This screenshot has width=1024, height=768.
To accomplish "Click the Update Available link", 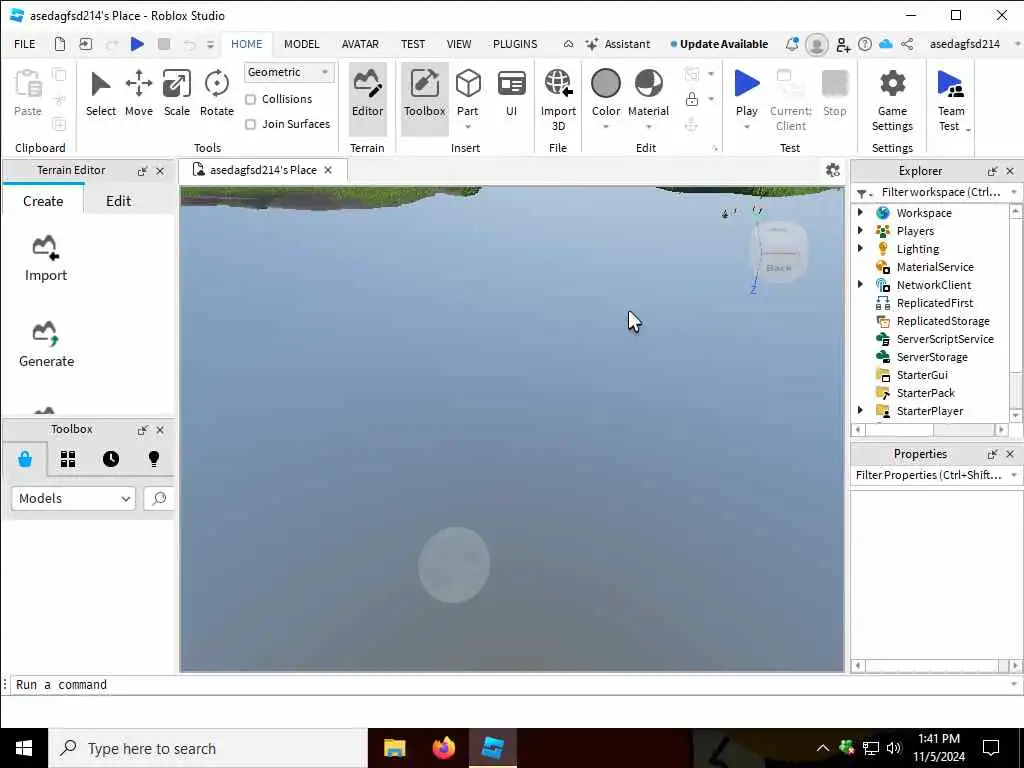I will tap(719, 44).
